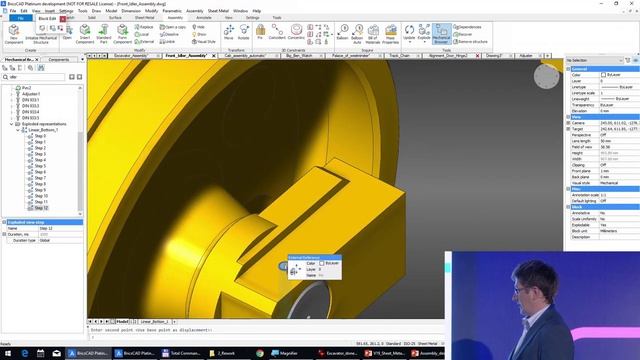640x360 pixels.
Task: Collapse the Linear_Bottom_1 tree node
Action: 18,130
